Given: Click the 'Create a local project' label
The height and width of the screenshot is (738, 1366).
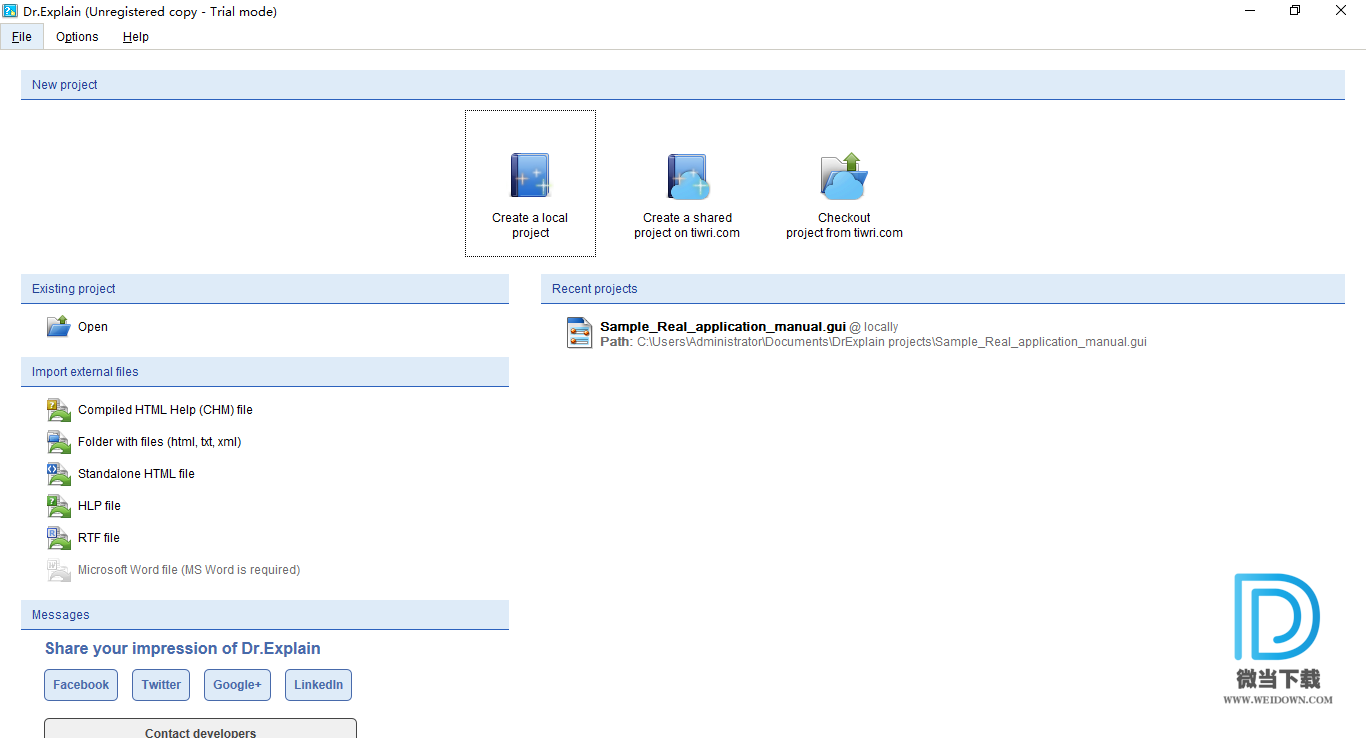Looking at the screenshot, I should click(x=530, y=225).
